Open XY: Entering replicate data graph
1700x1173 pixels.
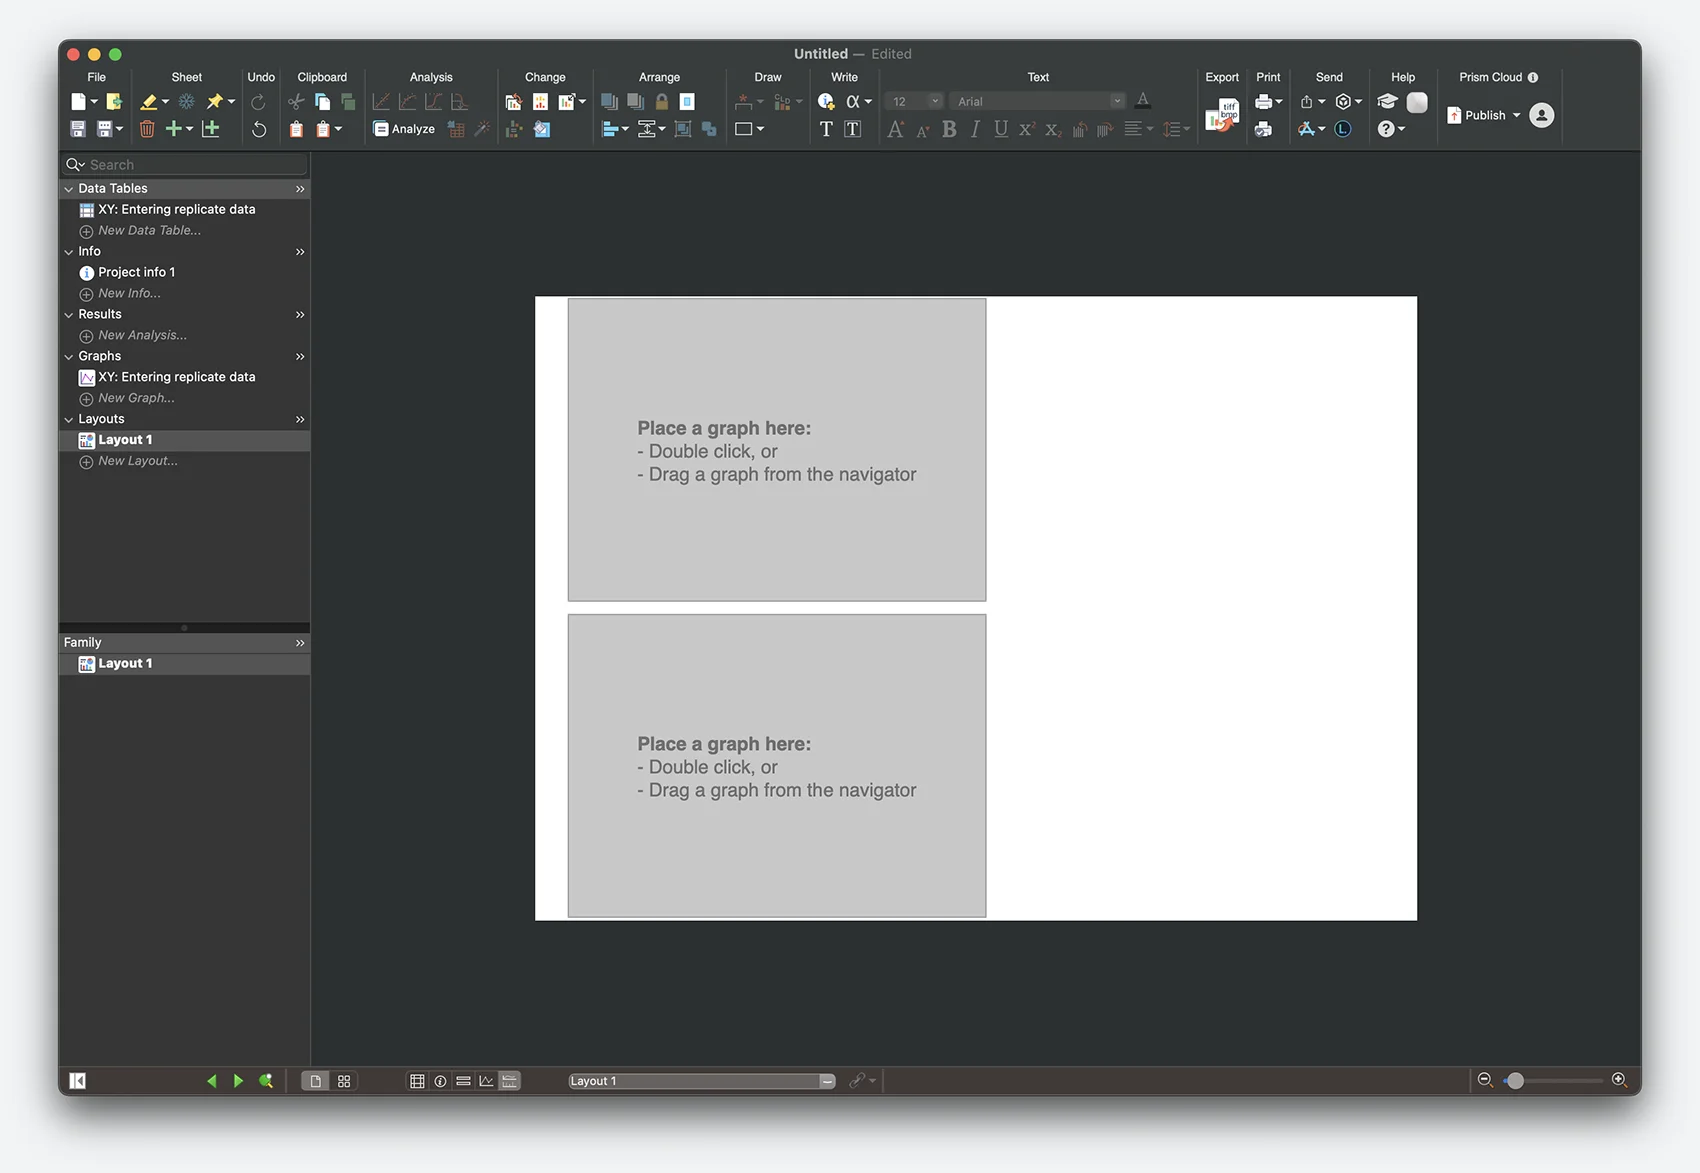tap(185, 377)
